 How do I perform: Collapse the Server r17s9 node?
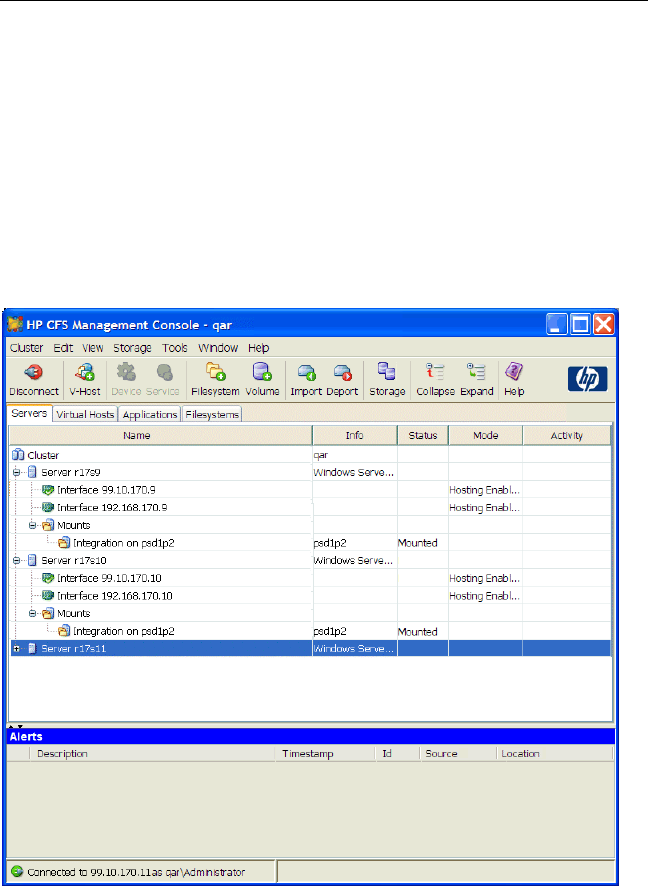pyautogui.click(x=16, y=471)
